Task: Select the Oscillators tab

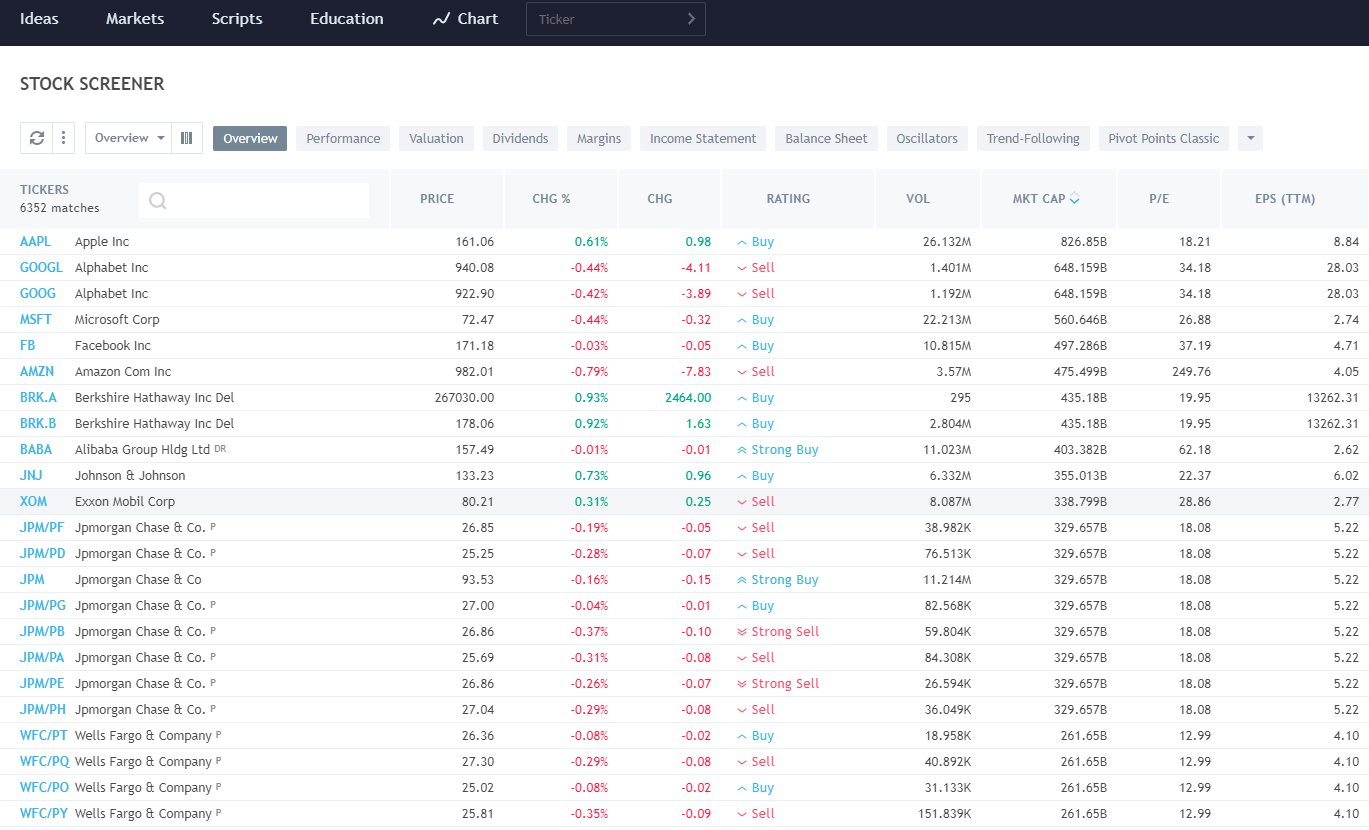Action: click(x=926, y=139)
